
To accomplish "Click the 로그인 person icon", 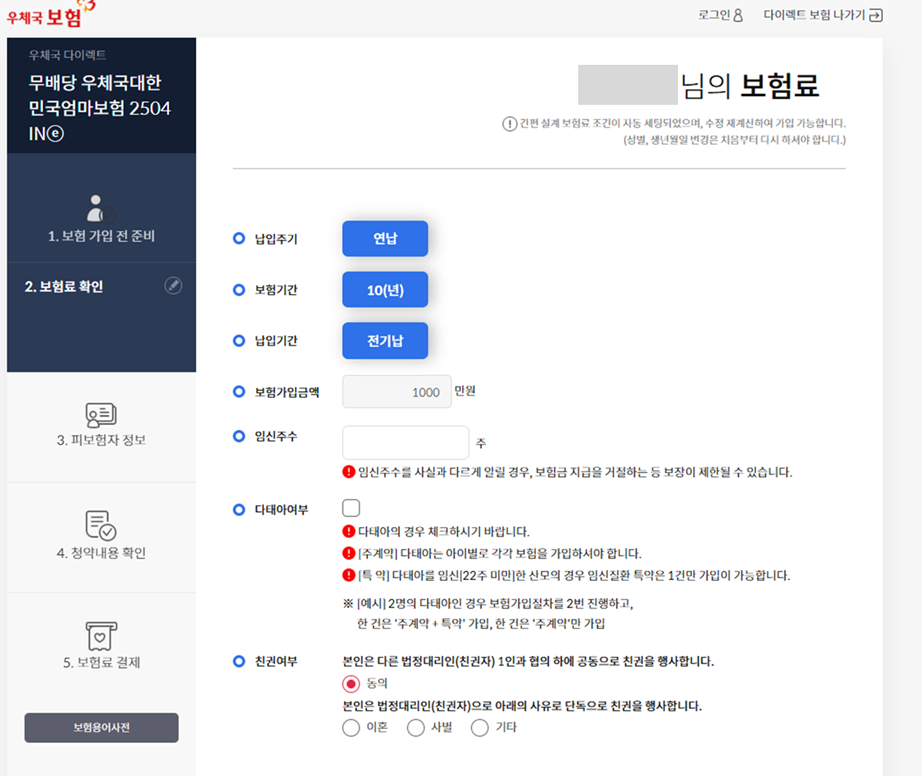I will [x=738, y=15].
